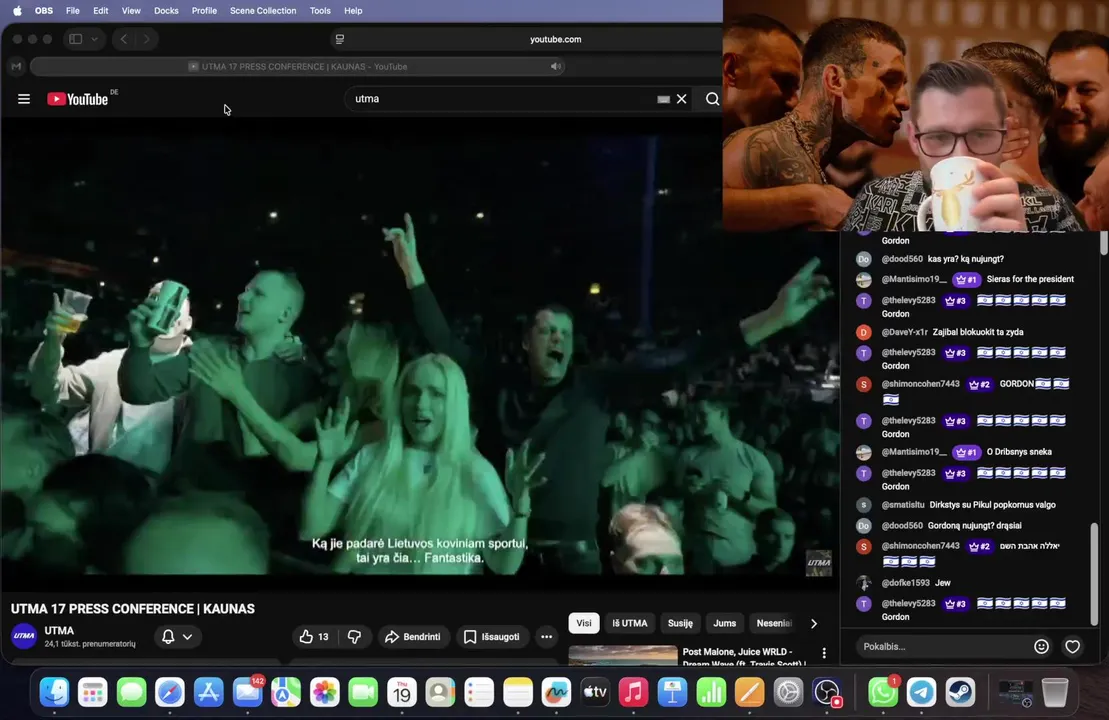Toggle Safari sidebar panel
This screenshot has height=720, width=1109.
[76, 39]
